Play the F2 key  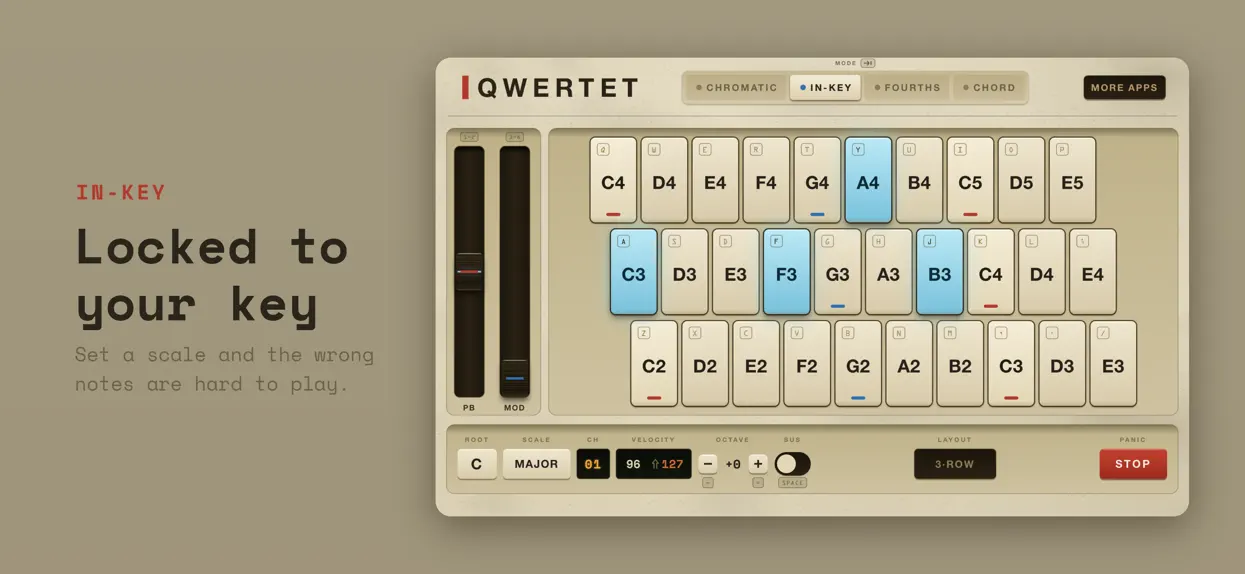click(x=807, y=364)
